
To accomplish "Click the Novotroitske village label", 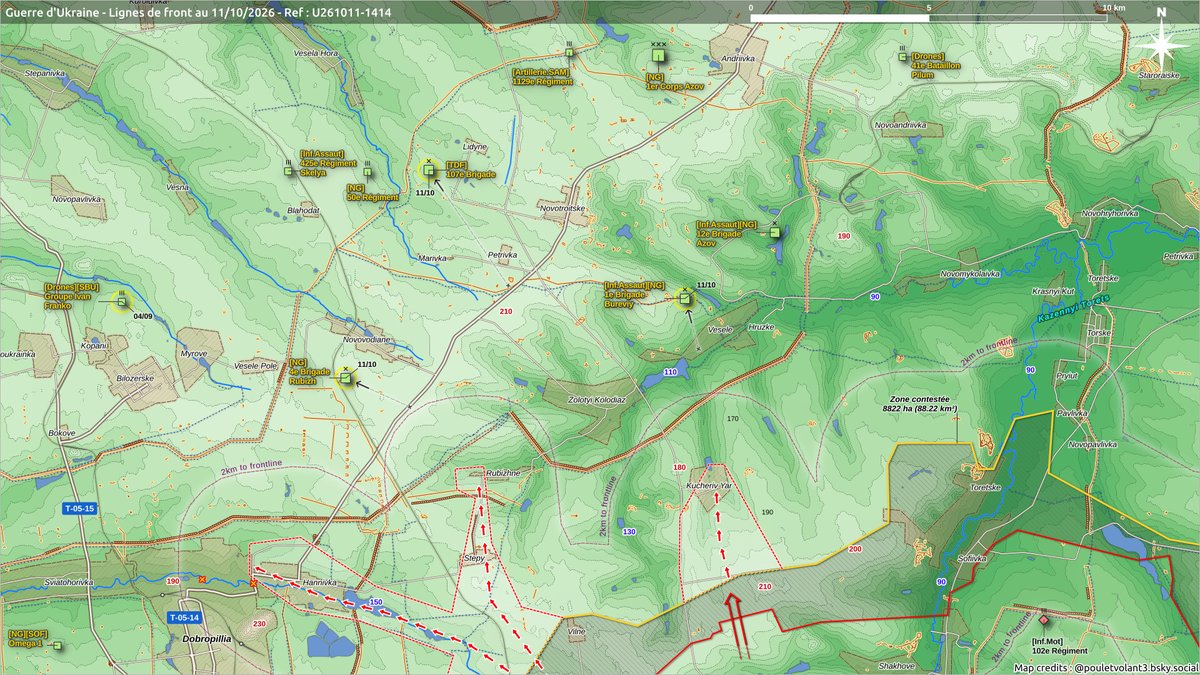I will 562,208.
